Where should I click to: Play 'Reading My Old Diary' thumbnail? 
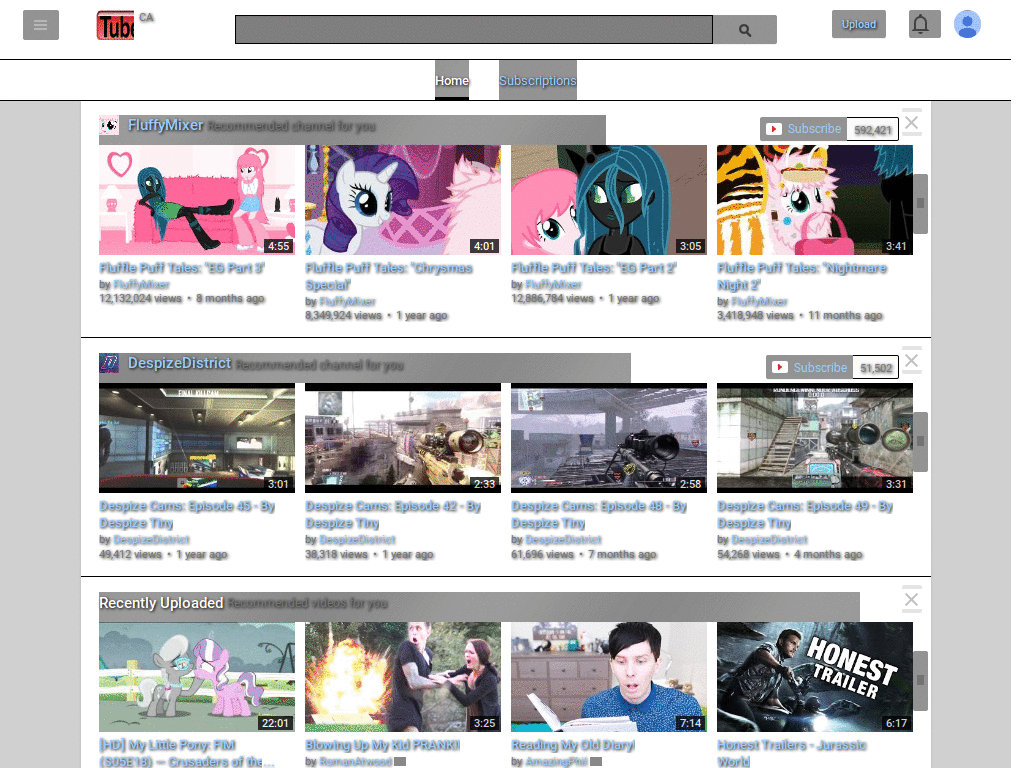click(609, 677)
